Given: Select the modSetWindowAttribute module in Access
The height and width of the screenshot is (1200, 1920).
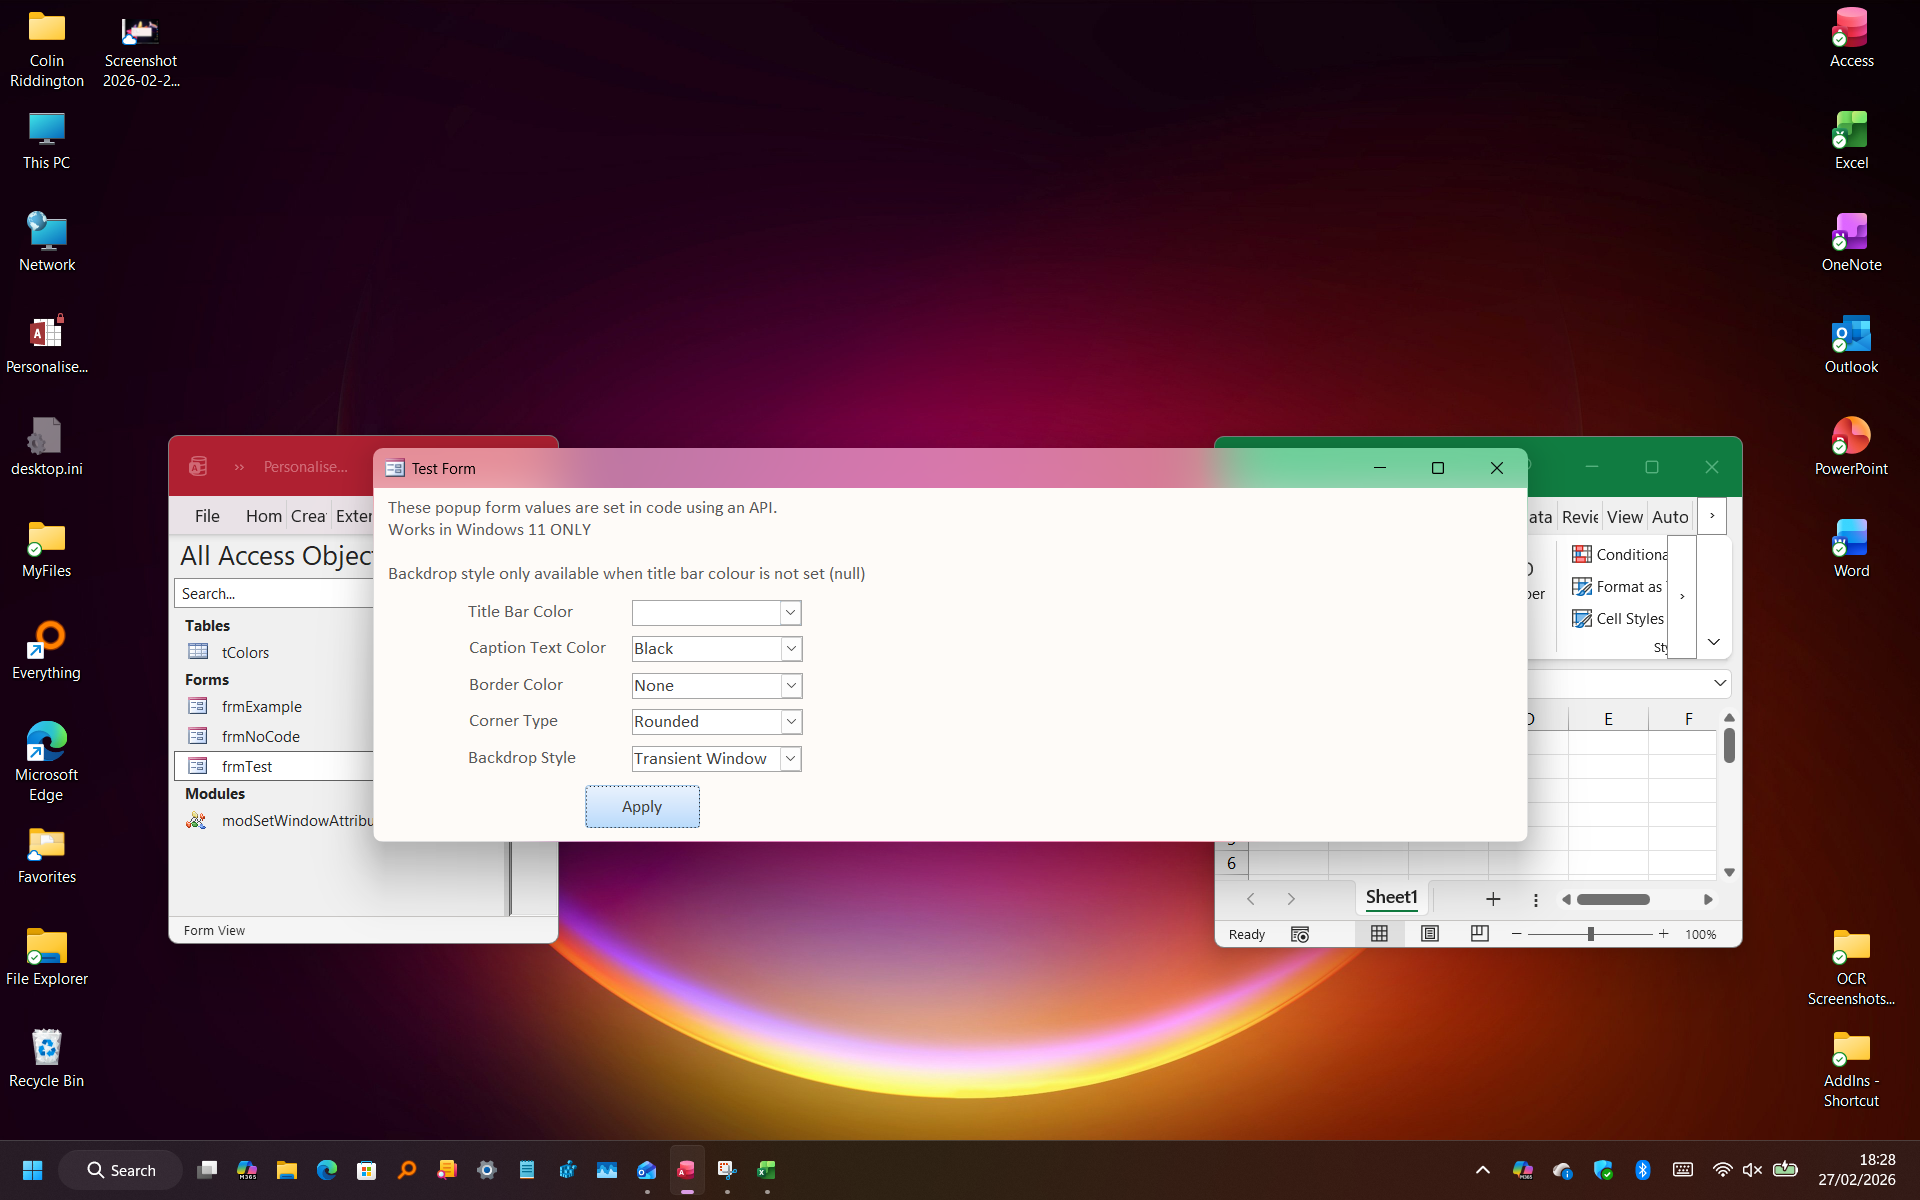Looking at the screenshot, I should tap(280, 820).
